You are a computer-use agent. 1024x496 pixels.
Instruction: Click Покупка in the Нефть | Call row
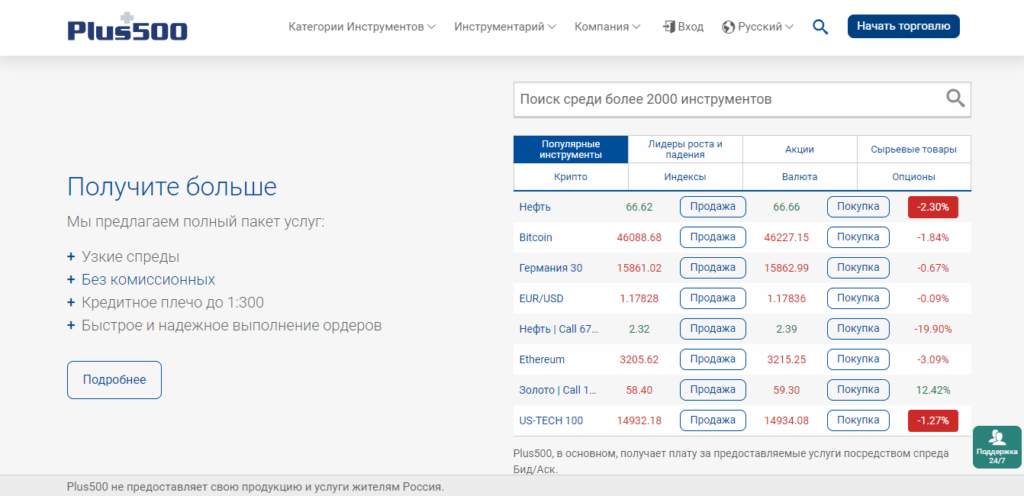pos(858,329)
